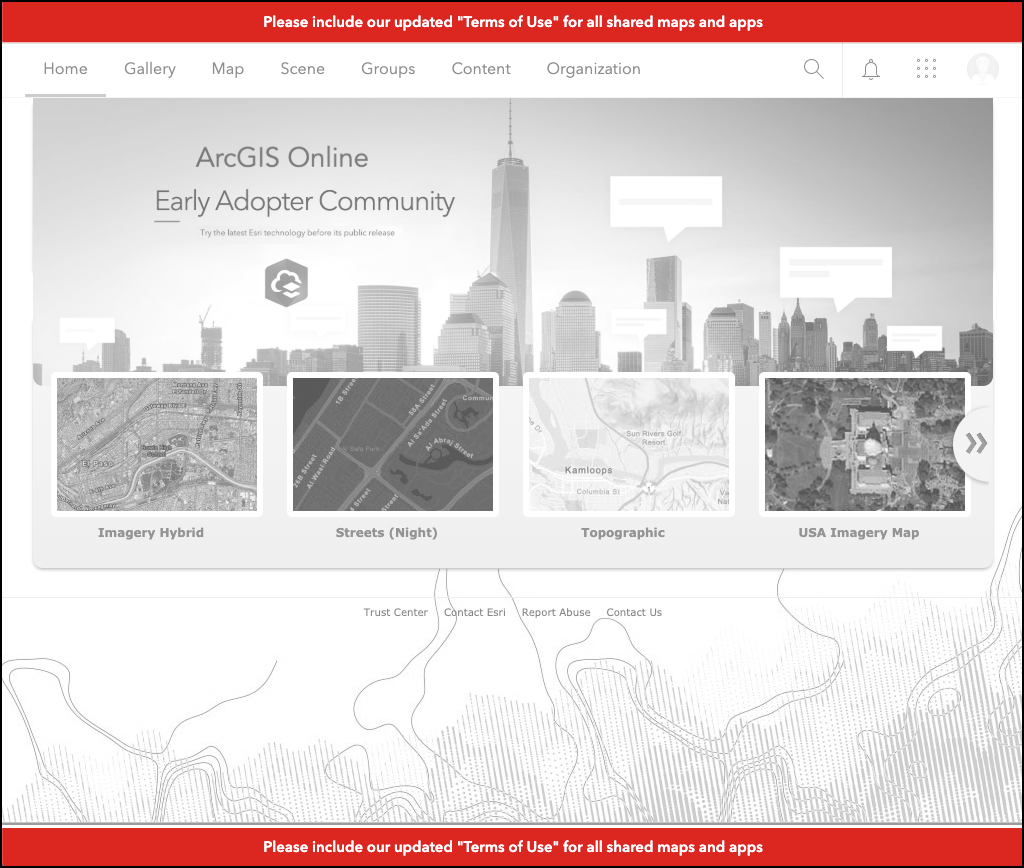Open notifications bell icon

(871, 69)
